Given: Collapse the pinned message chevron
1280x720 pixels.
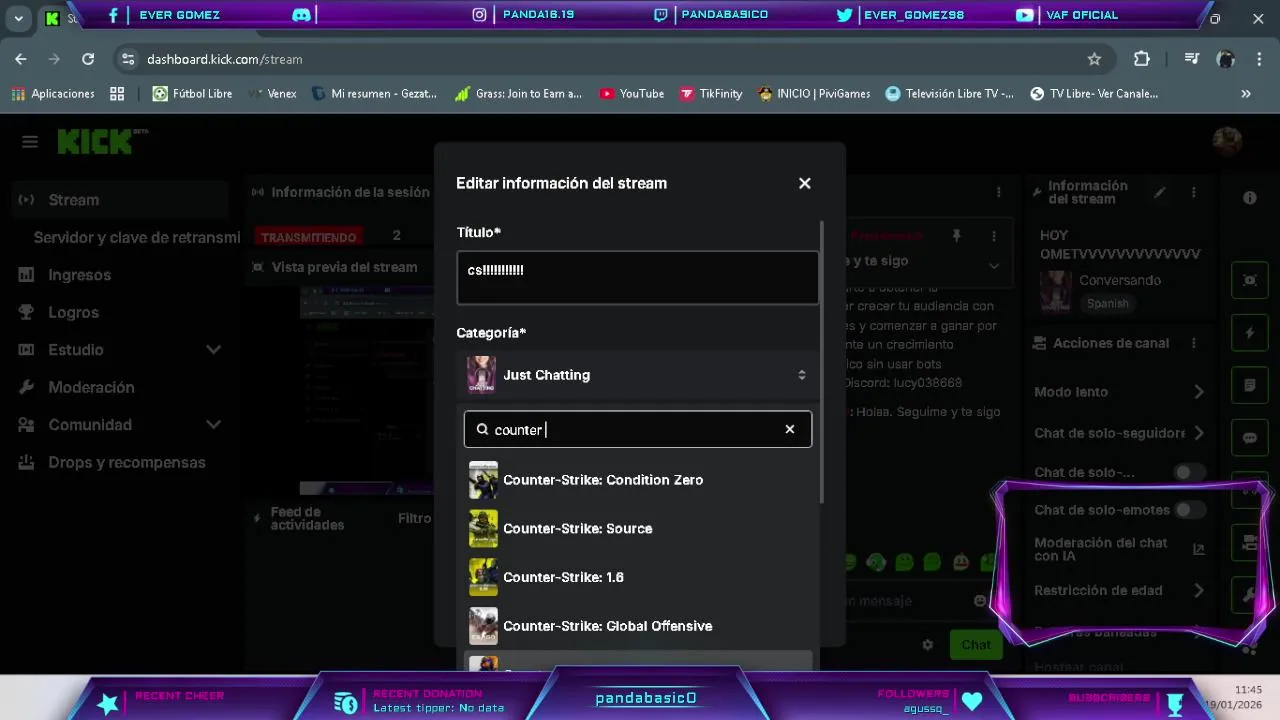Looking at the screenshot, I should [x=994, y=266].
